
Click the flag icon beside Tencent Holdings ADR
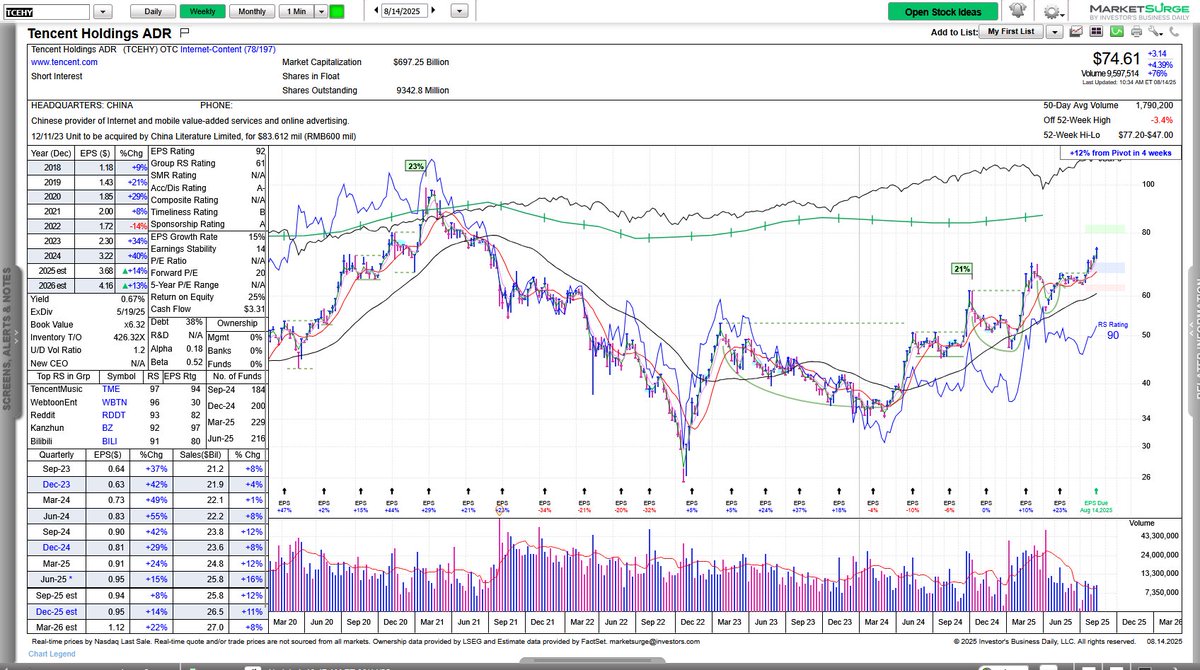click(182, 33)
